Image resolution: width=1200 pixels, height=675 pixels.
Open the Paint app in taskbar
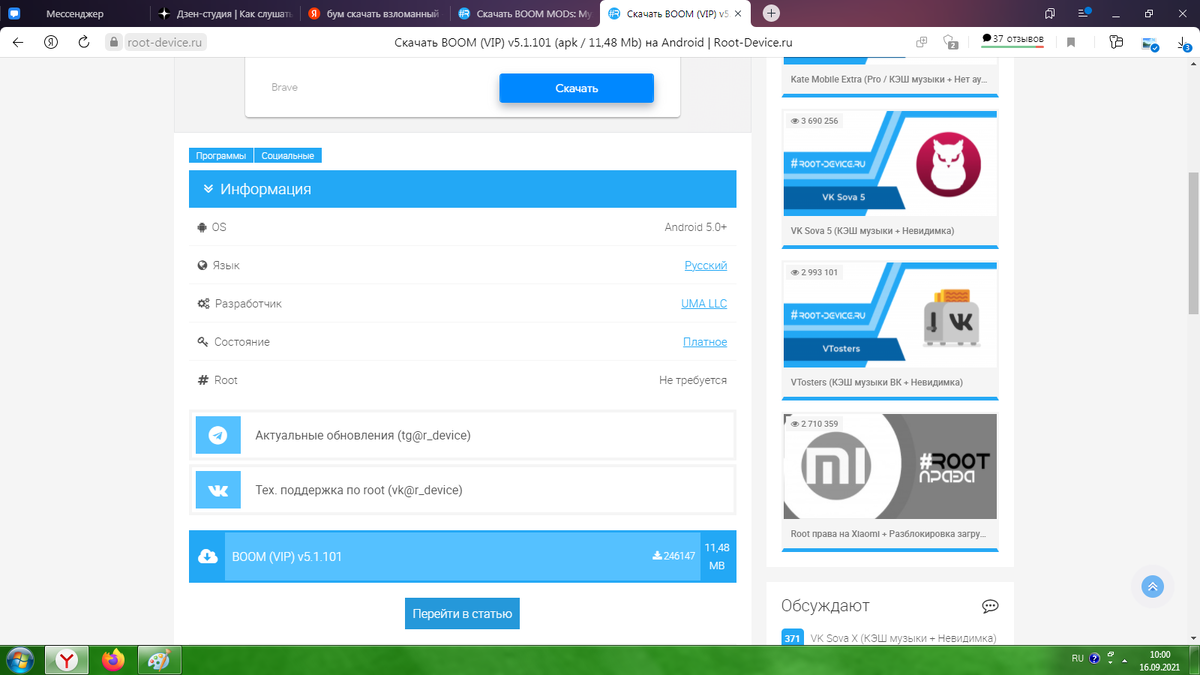pos(158,660)
